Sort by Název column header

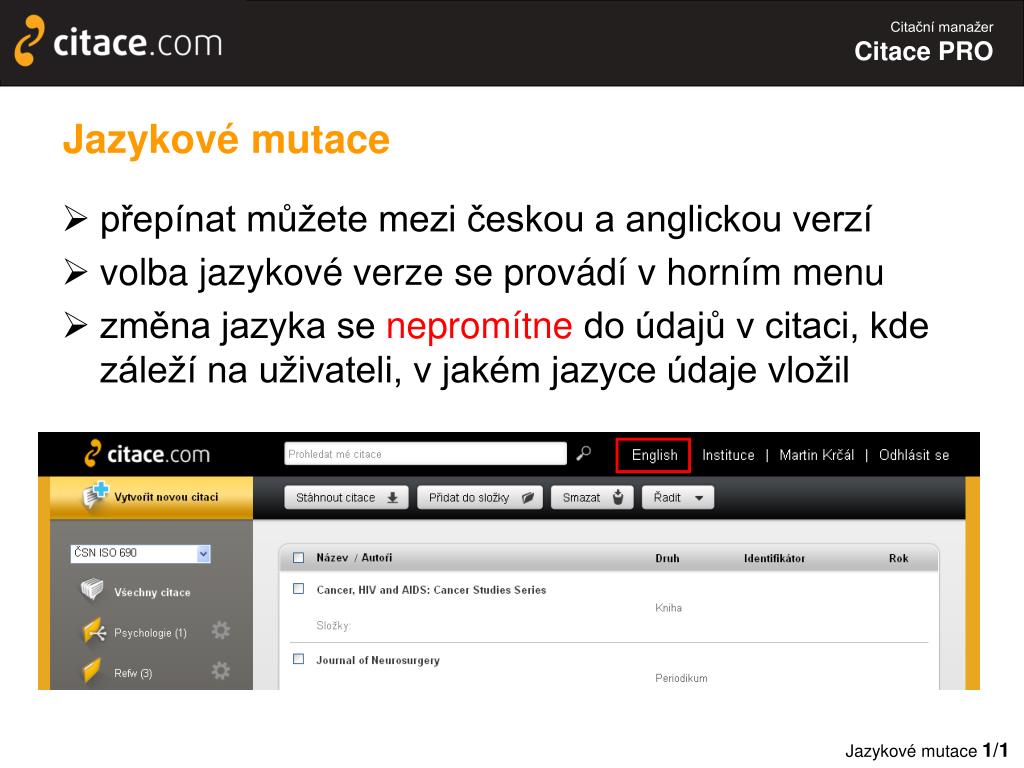pyautogui.click(x=332, y=558)
